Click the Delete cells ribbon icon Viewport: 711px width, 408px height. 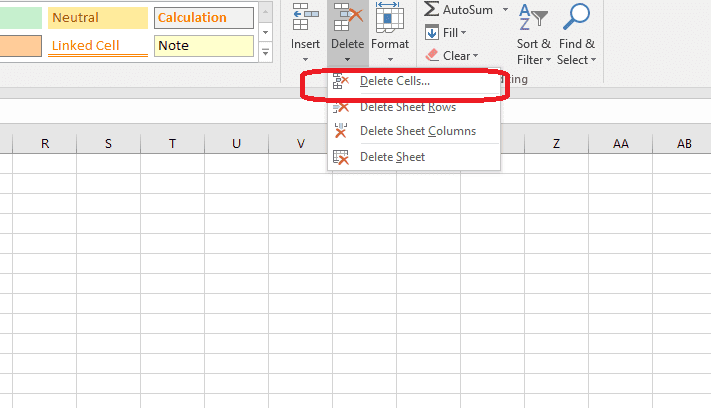click(x=347, y=17)
